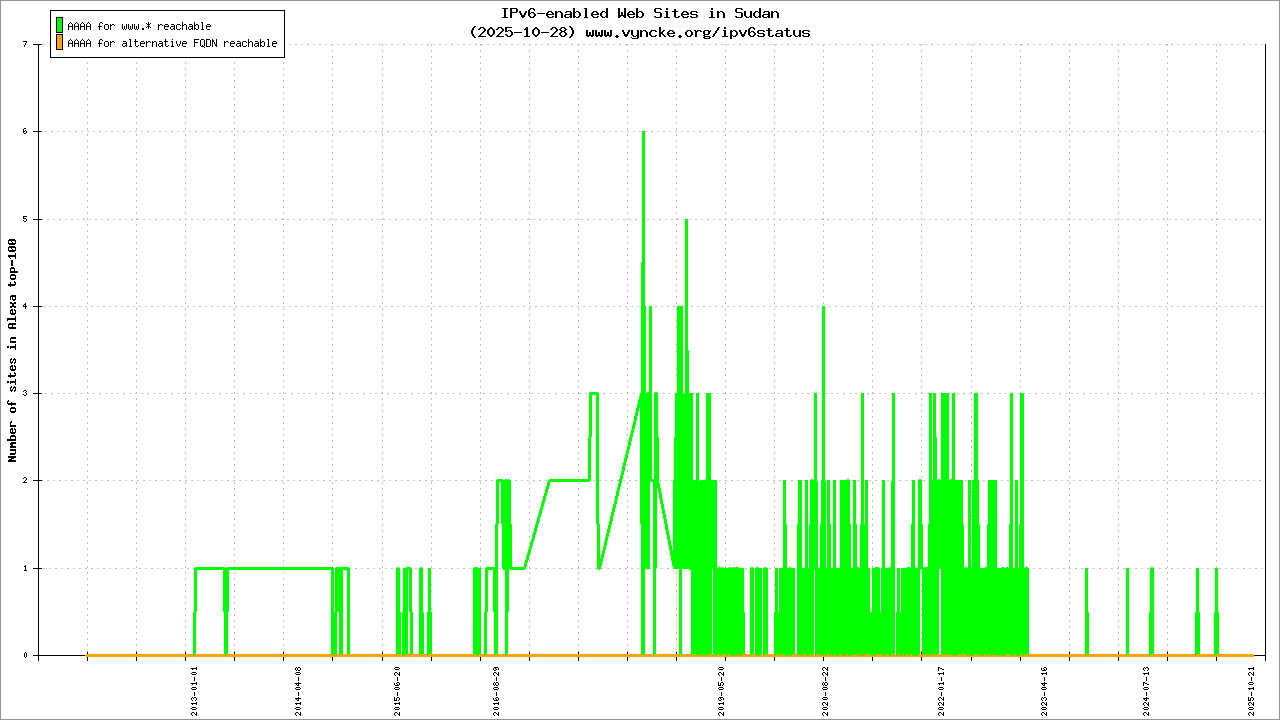Click the 2013-01-01 date label on x-axis

tap(195, 688)
